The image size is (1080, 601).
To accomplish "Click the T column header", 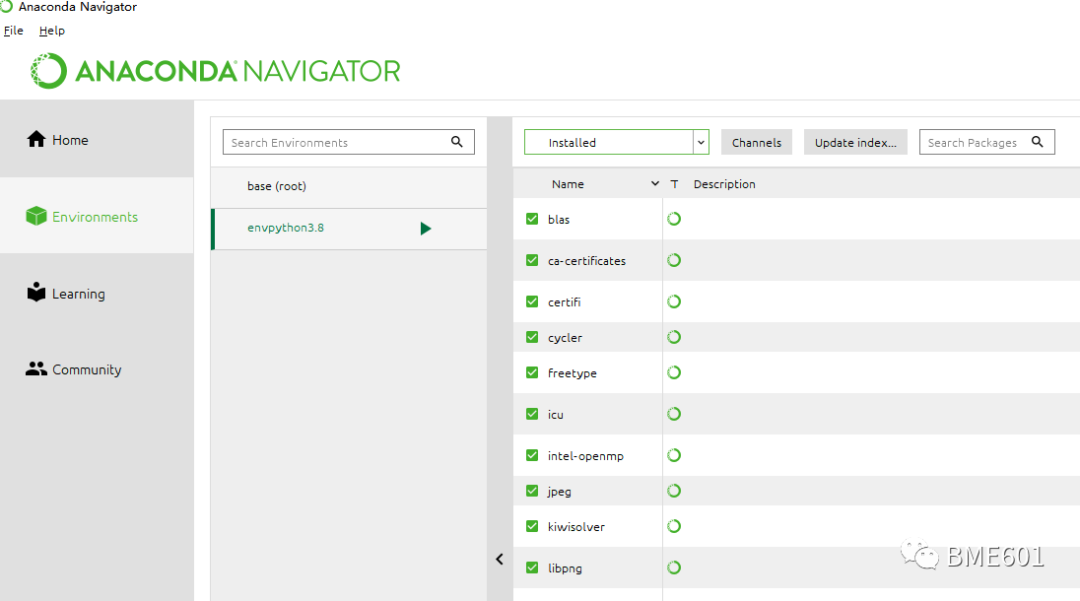I will coord(674,184).
